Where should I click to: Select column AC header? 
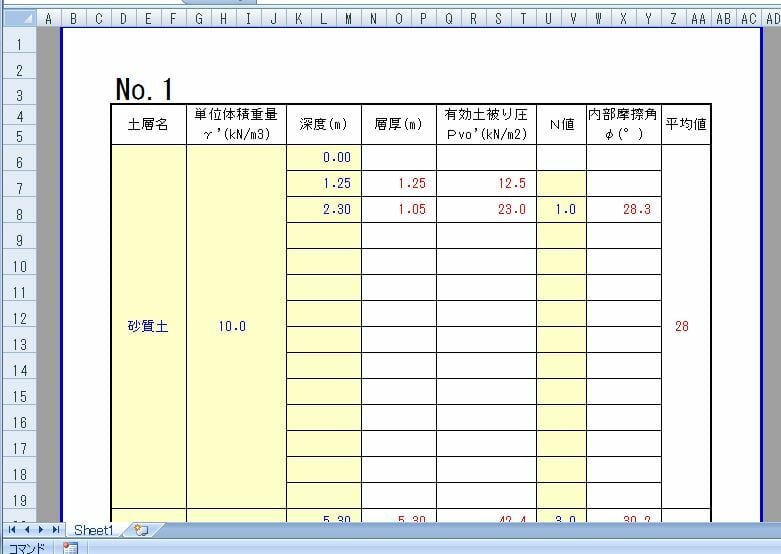pyautogui.click(x=749, y=19)
